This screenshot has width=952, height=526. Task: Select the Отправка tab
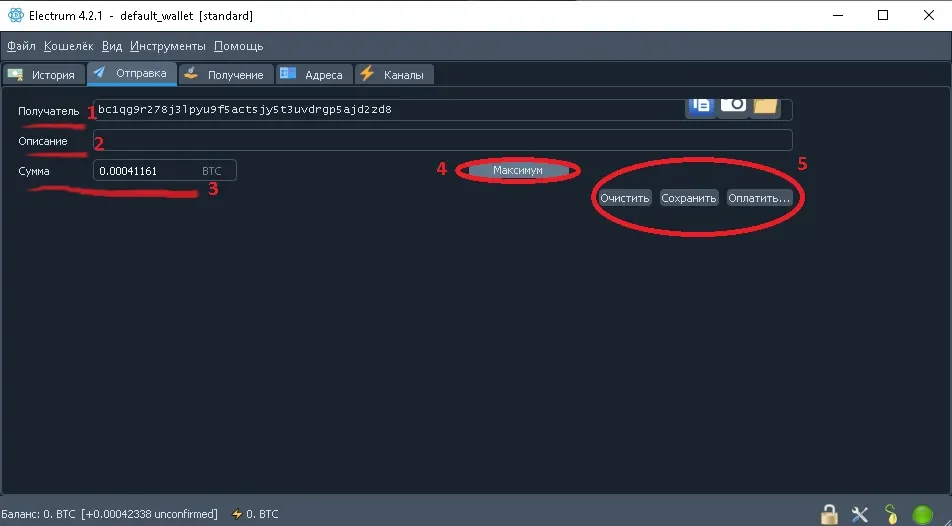[x=132, y=73]
